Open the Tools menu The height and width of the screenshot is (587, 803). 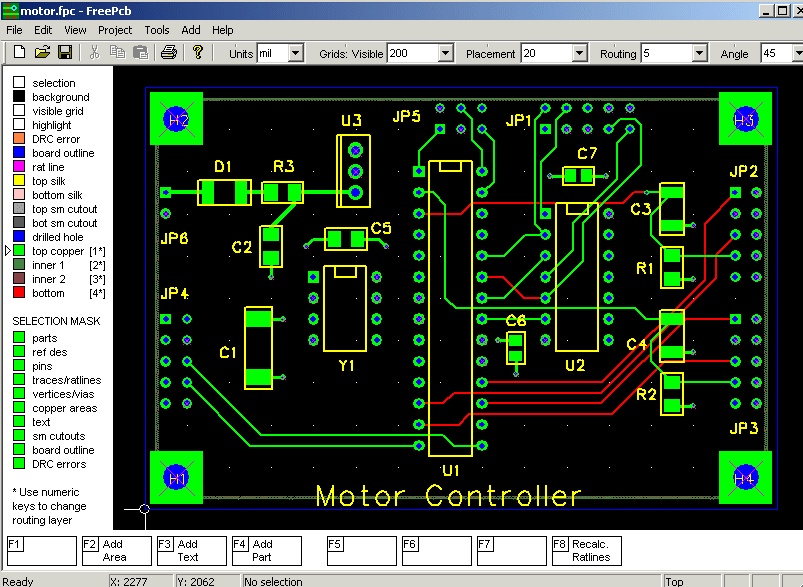pos(156,30)
